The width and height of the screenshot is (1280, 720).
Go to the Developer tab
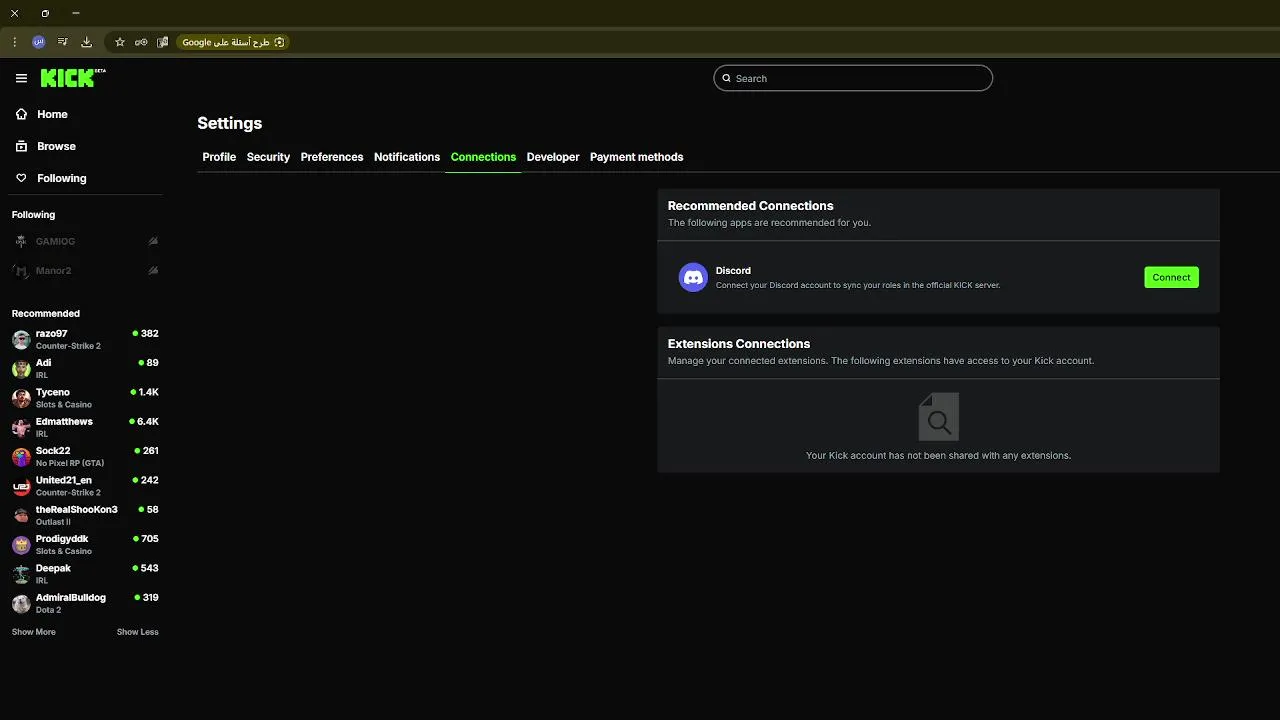tap(553, 157)
